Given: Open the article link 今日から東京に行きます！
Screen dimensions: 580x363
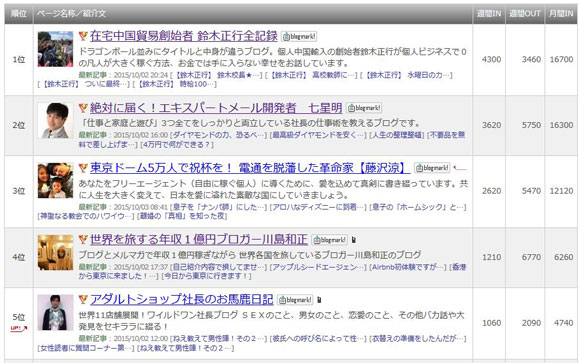Looking at the screenshot, I should (207, 276).
